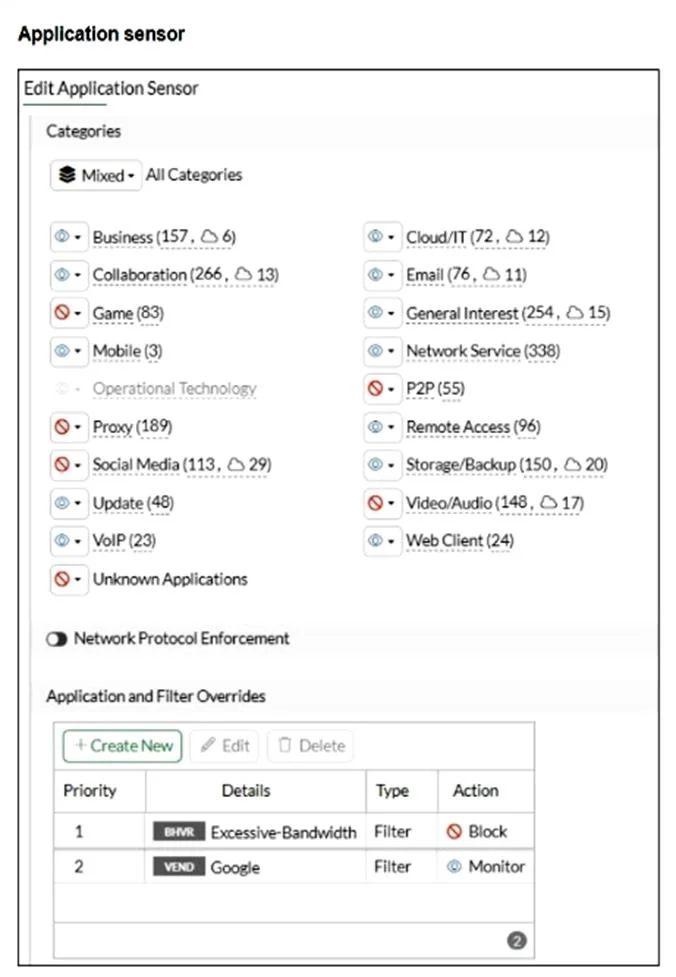The height and width of the screenshot is (977, 676).
Task: Click the block icon beside Unknown Applications
Action: click(62, 579)
